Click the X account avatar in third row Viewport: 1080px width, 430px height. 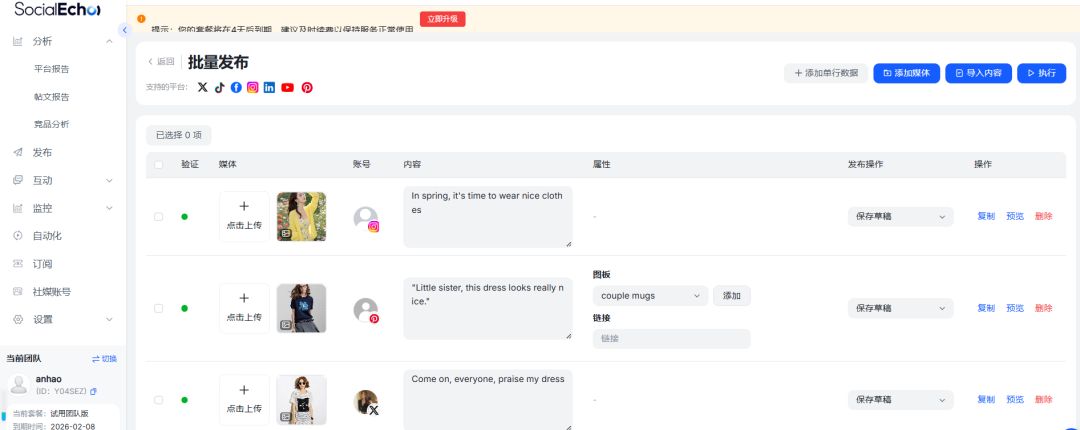tap(366, 402)
